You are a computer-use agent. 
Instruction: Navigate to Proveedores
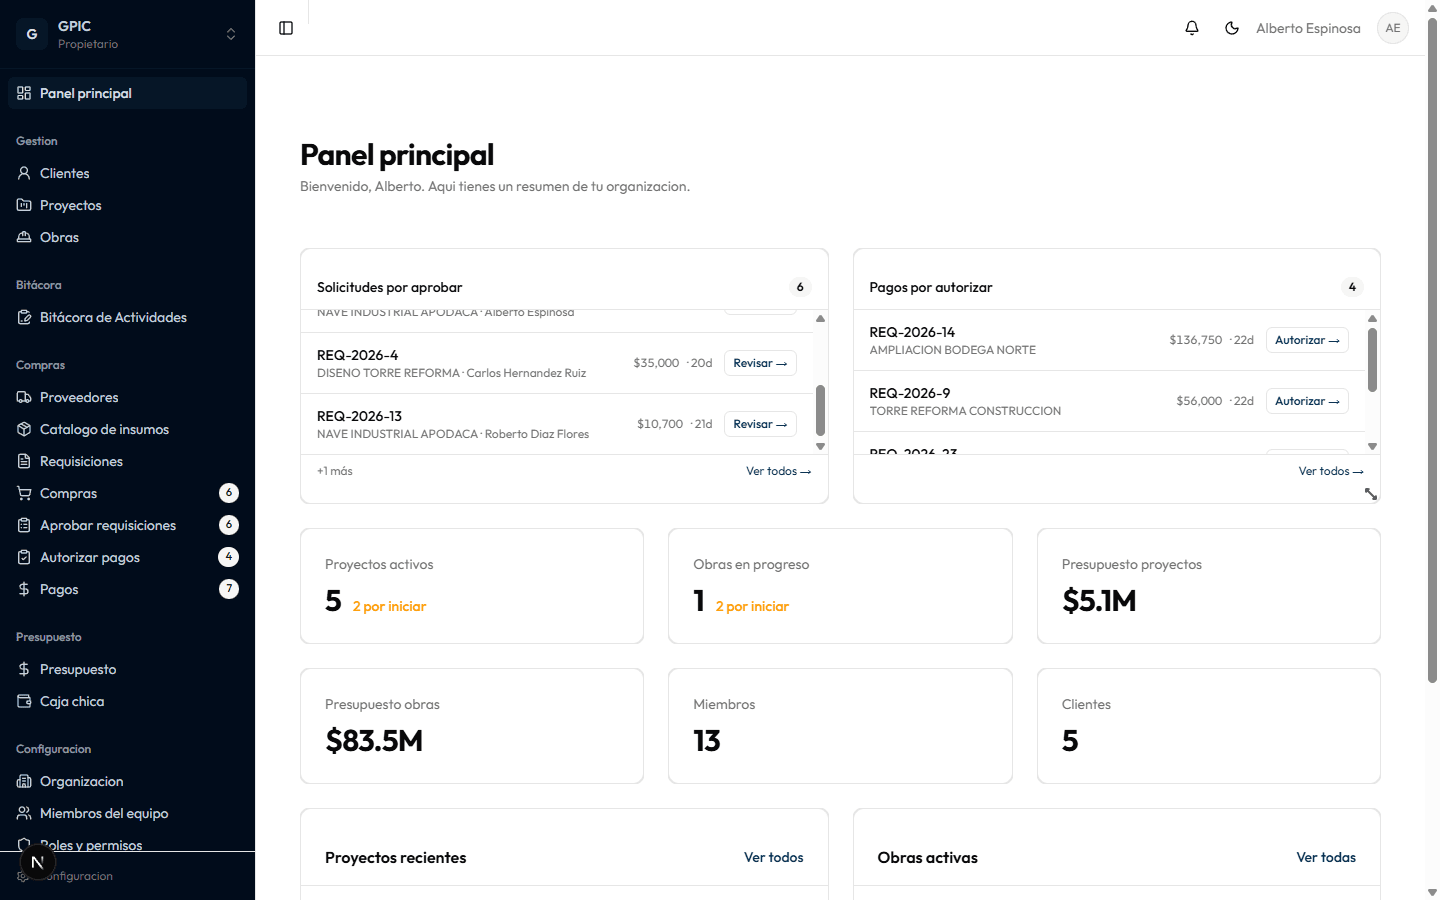pyautogui.click(x=127, y=397)
